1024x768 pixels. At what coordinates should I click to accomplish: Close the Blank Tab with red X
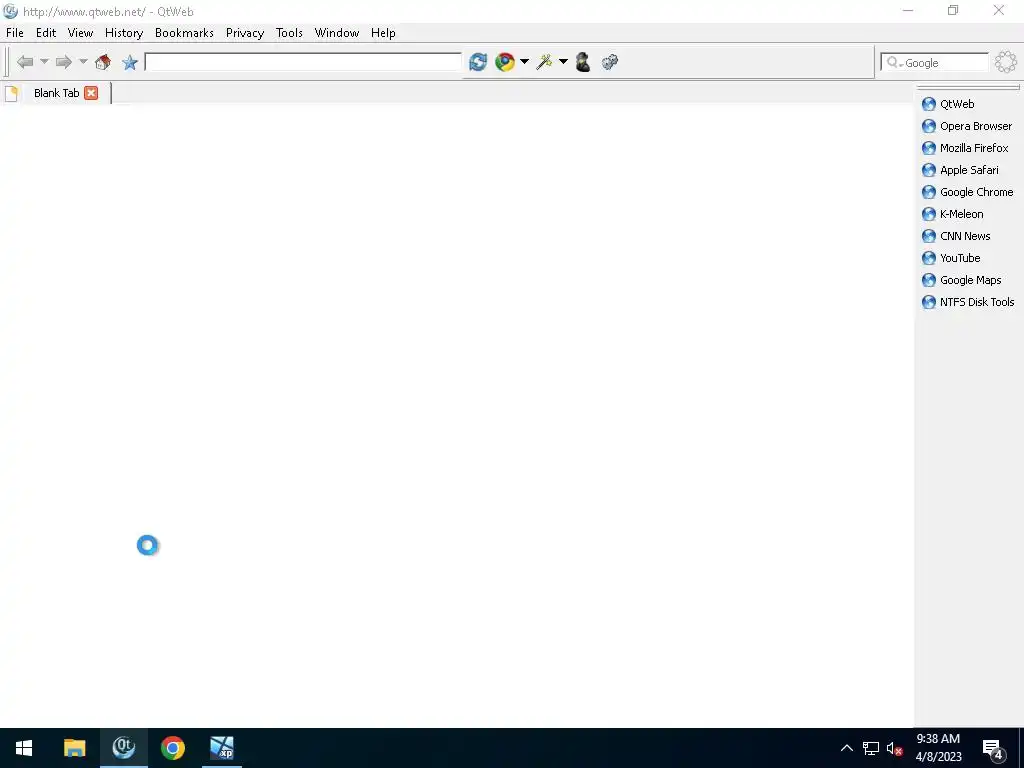[91, 93]
